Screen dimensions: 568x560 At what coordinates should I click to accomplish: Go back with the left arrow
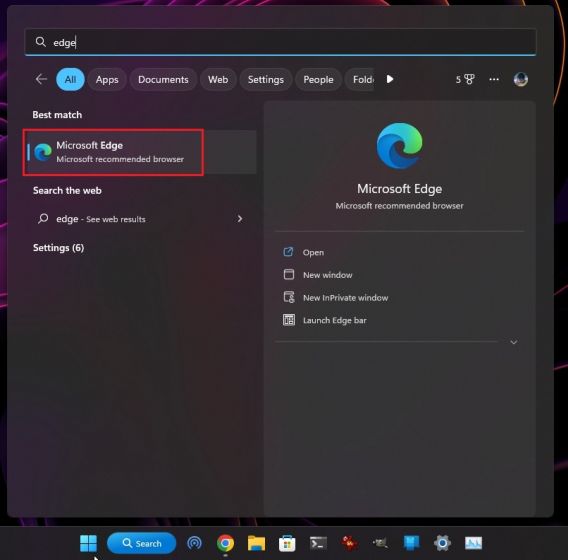(41, 79)
